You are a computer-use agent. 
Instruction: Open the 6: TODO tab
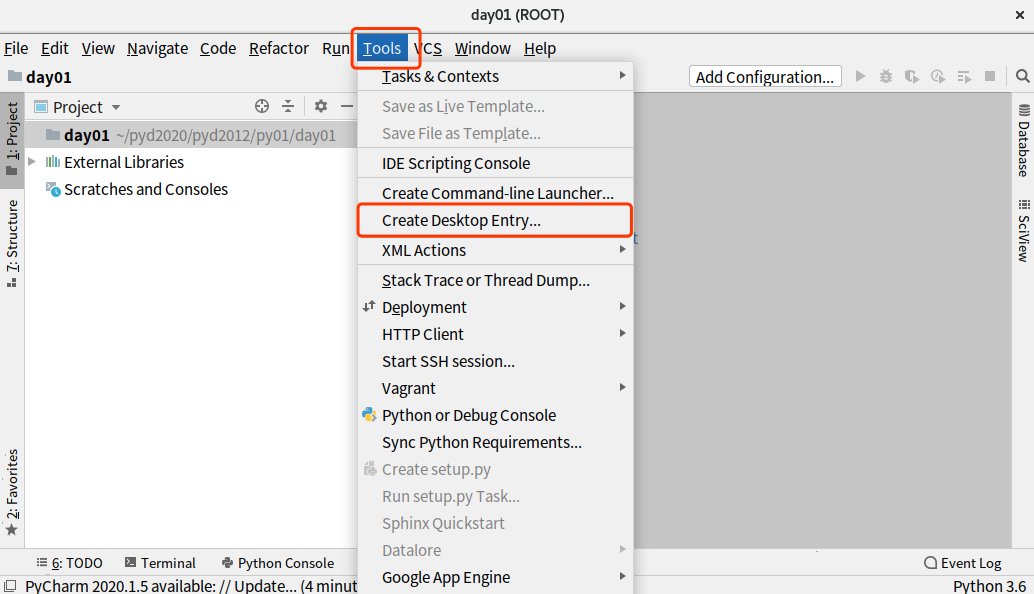(x=69, y=563)
